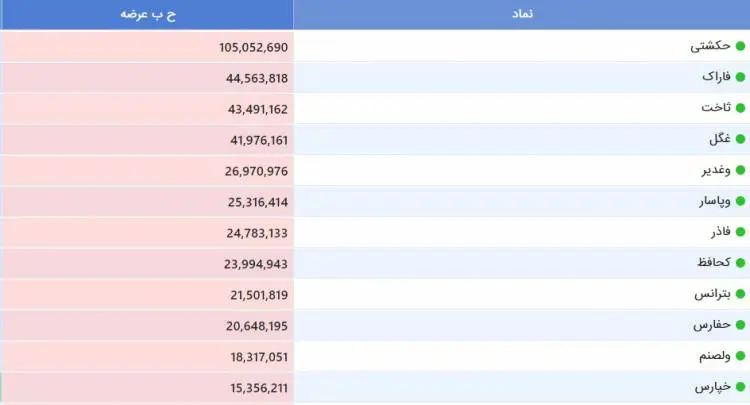Click the green status dot for فاراک

(x=740, y=77)
